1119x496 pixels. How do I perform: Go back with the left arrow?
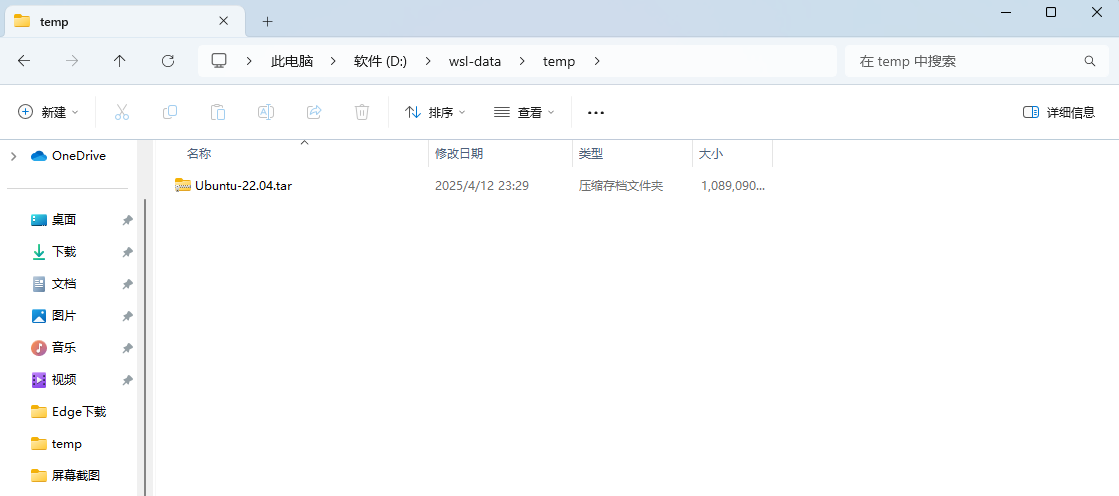24,61
